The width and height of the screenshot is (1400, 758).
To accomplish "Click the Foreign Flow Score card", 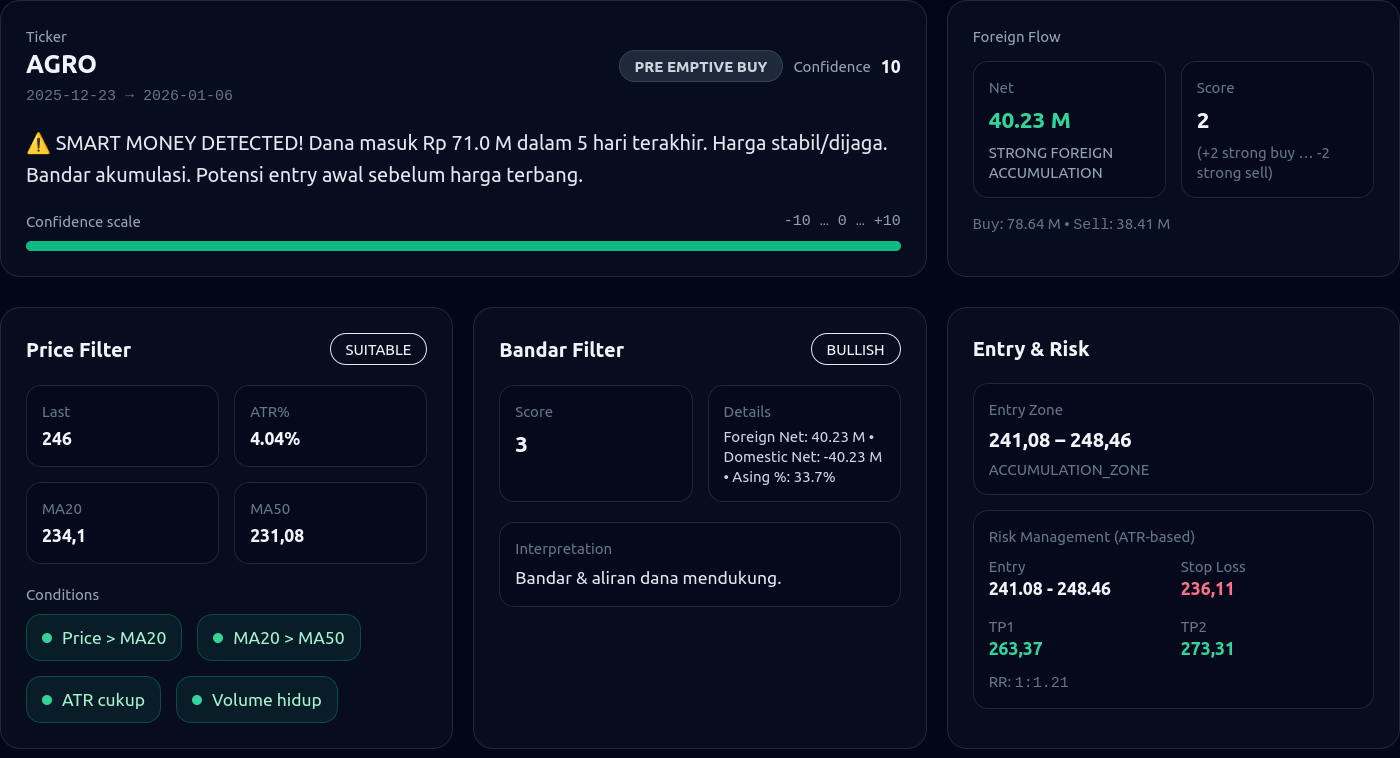I will click(x=1277, y=130).
